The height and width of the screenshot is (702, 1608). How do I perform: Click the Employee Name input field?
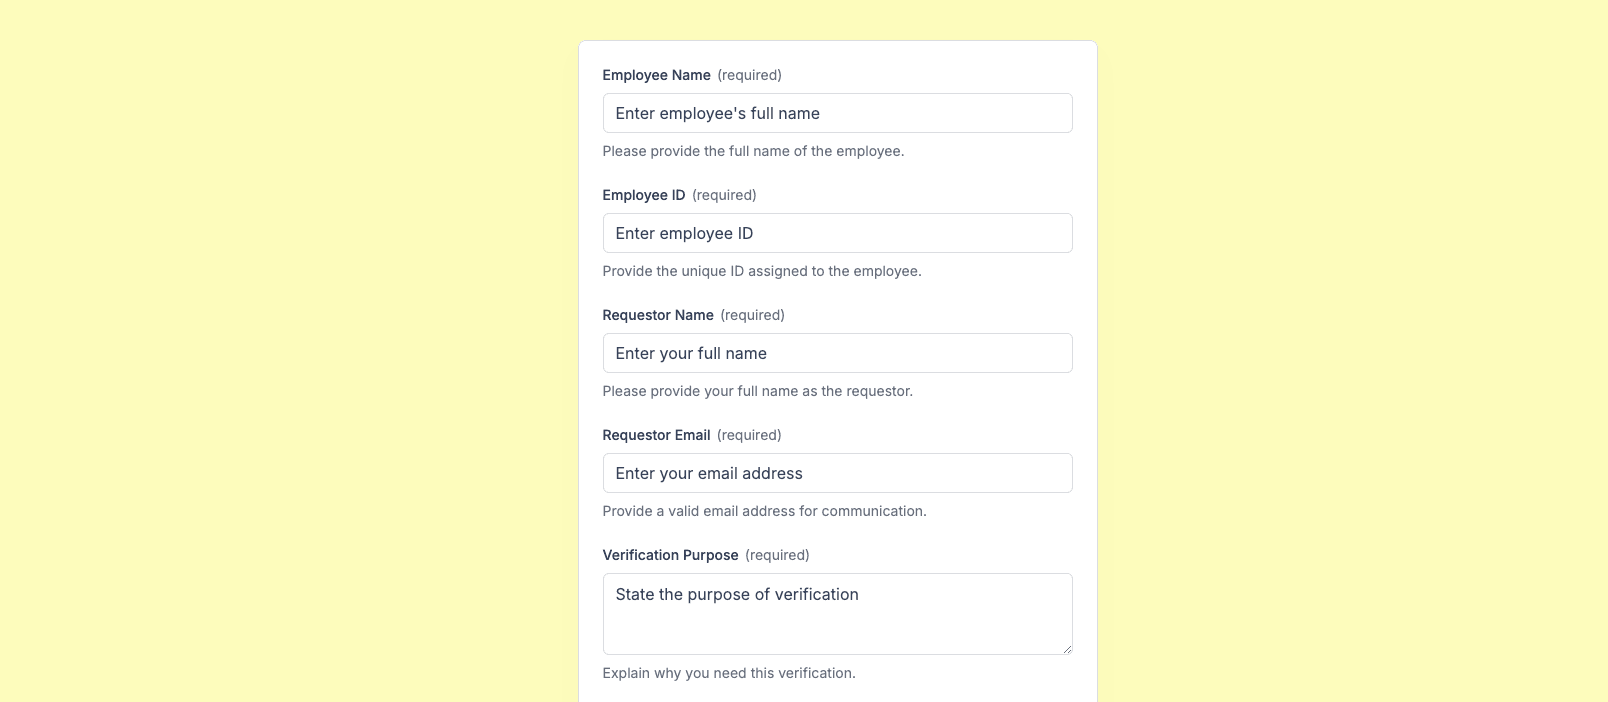pos(837,113)
